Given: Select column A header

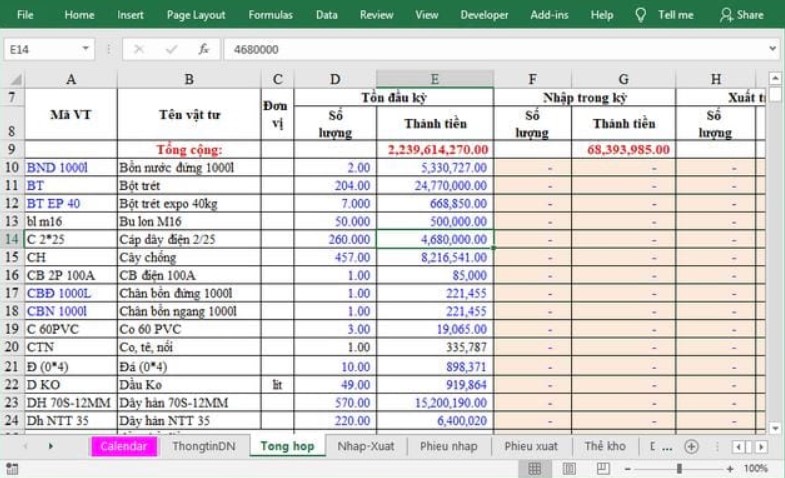Looking at the screenshot, I should [x=71, y=79].
